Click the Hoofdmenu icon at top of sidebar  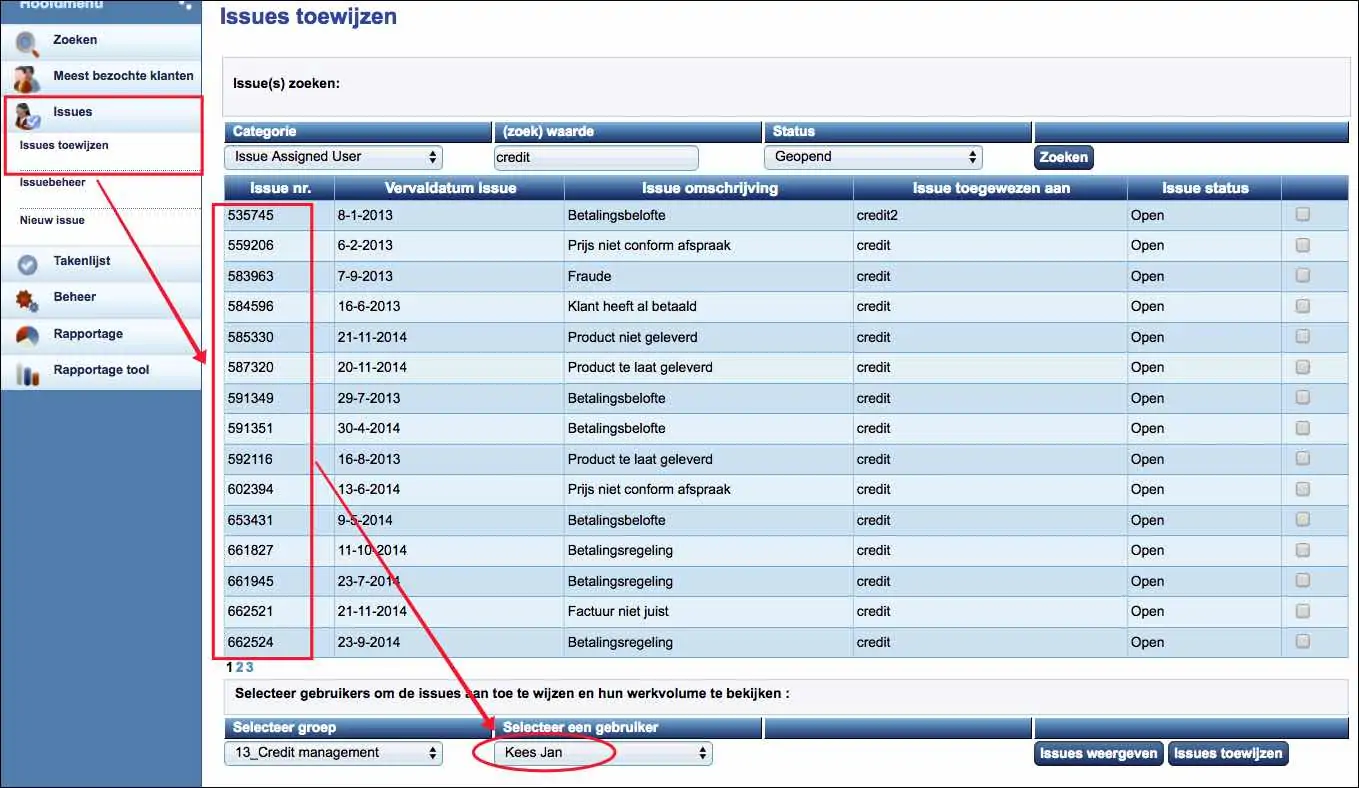point(184,4)
